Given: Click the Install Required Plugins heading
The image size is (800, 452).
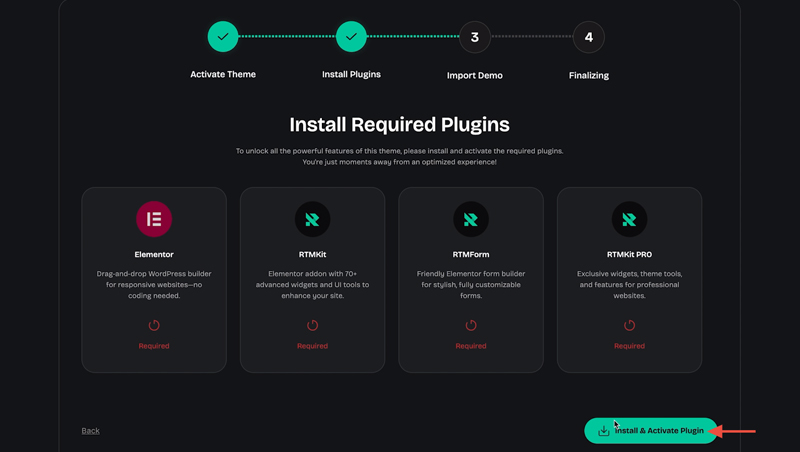Looking at the screenshot, I should pos(399,125).
